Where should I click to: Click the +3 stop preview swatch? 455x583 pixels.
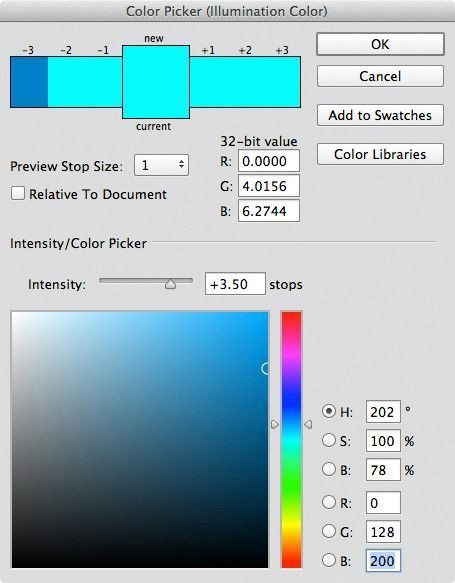(x=282, y=82)
